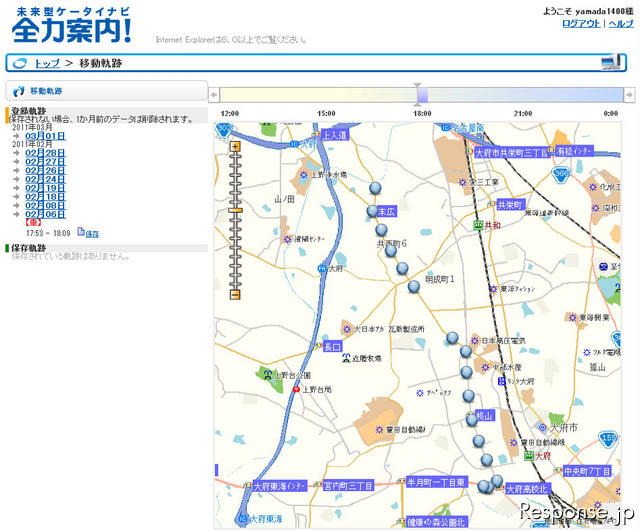The image size is (640, 531).
Task: Click the map zoom level slider handle
Action: (235, 210)
